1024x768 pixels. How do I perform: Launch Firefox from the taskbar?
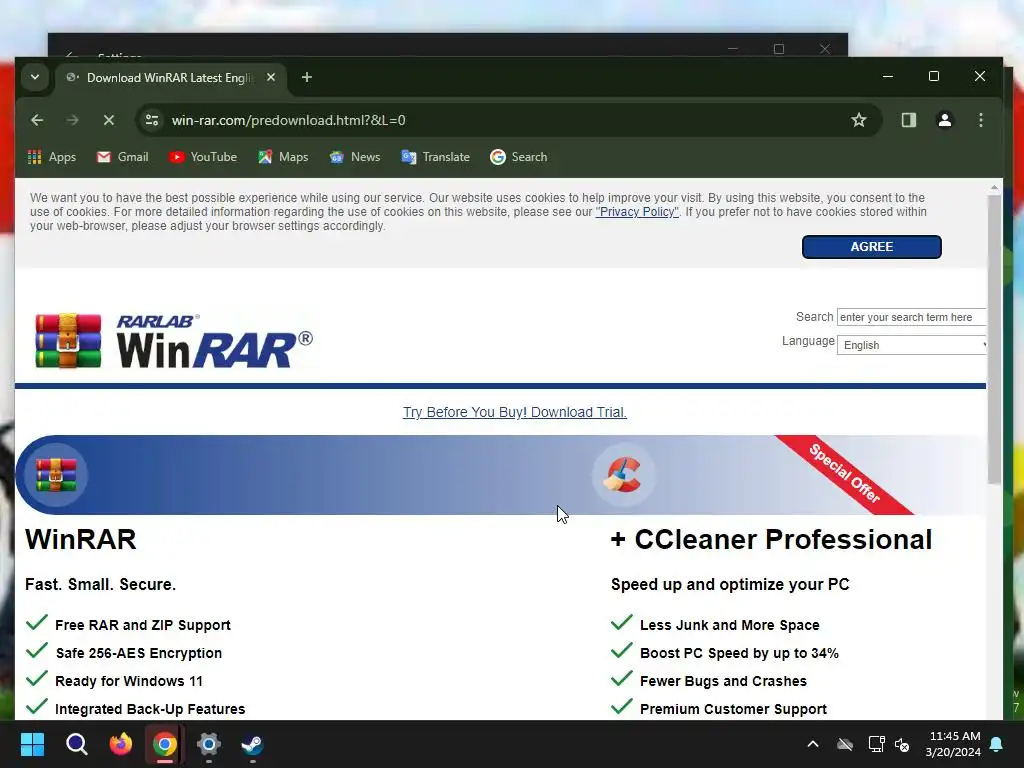pos(121,744)
